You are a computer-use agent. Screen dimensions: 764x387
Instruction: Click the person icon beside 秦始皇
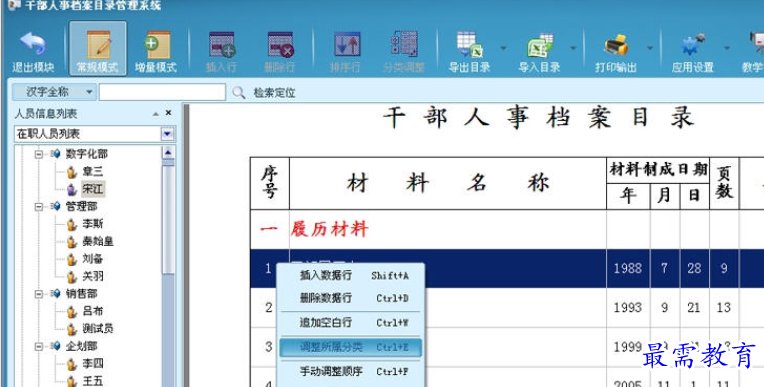(x=72, y=242)
